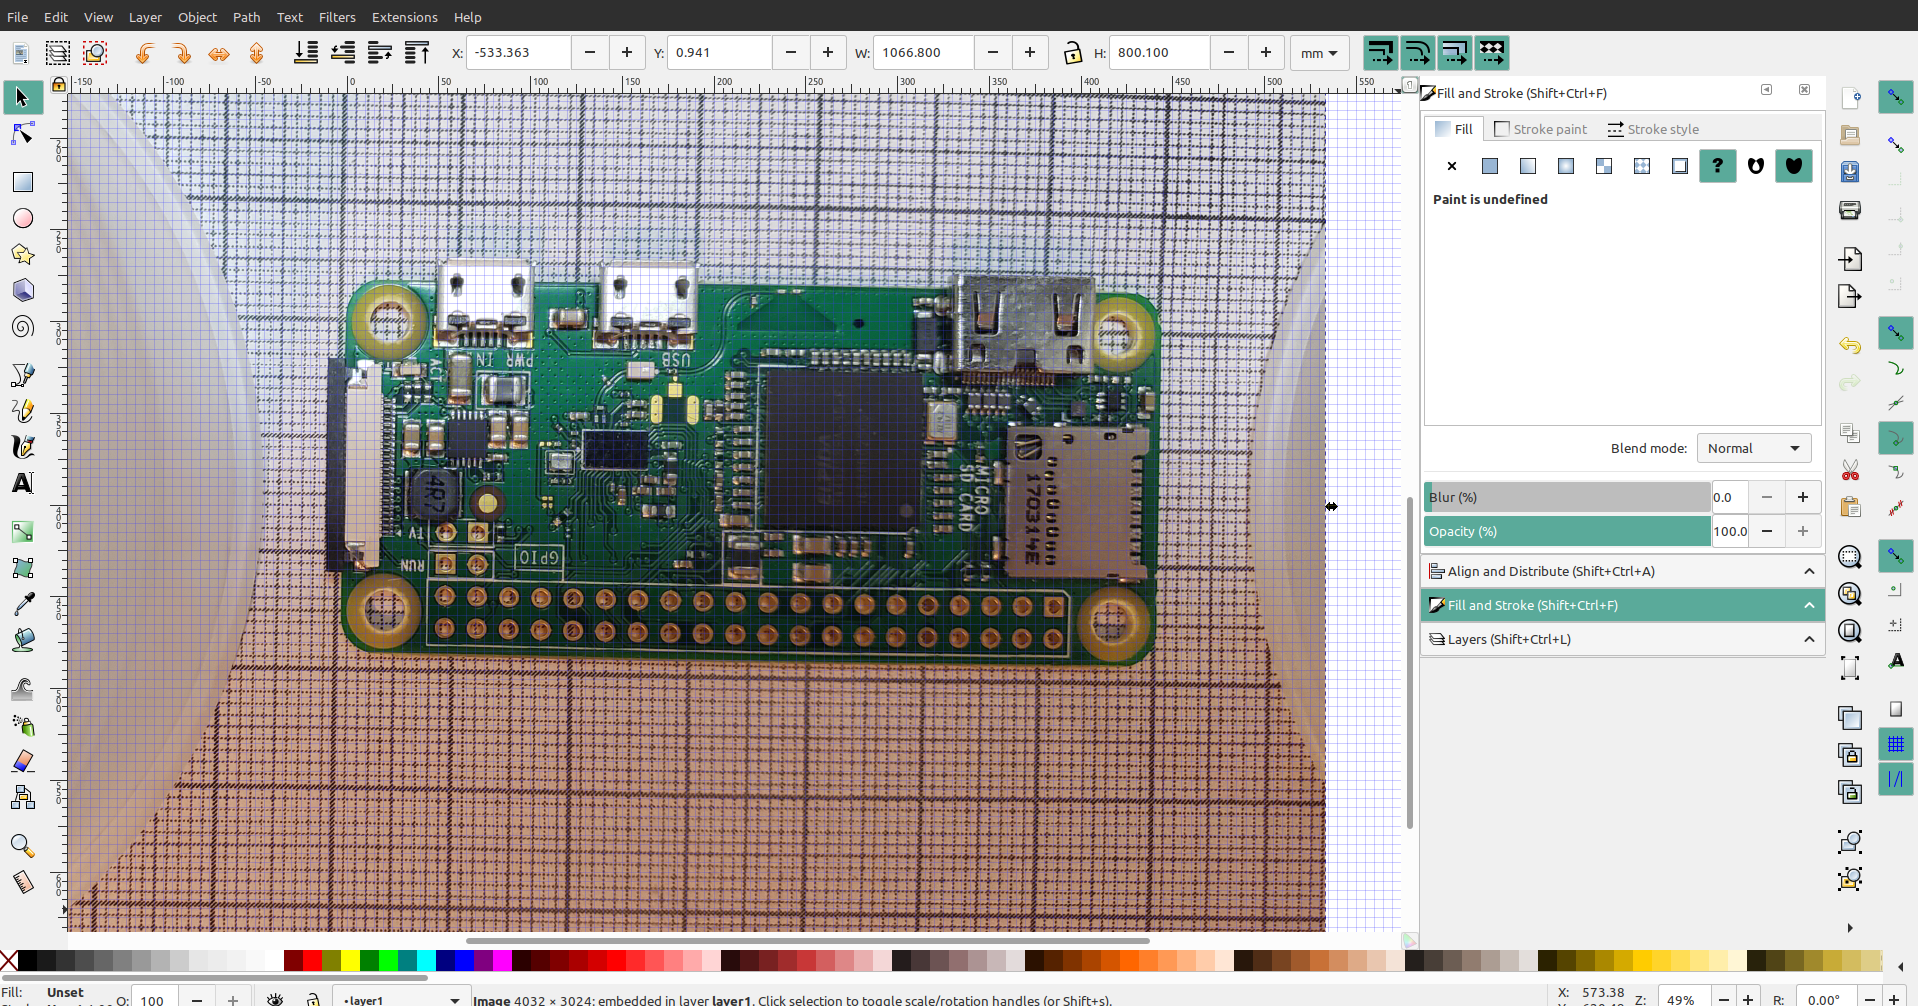Open the units mm dropdown
The image size is (1918, 1006).
point(1319,53)
